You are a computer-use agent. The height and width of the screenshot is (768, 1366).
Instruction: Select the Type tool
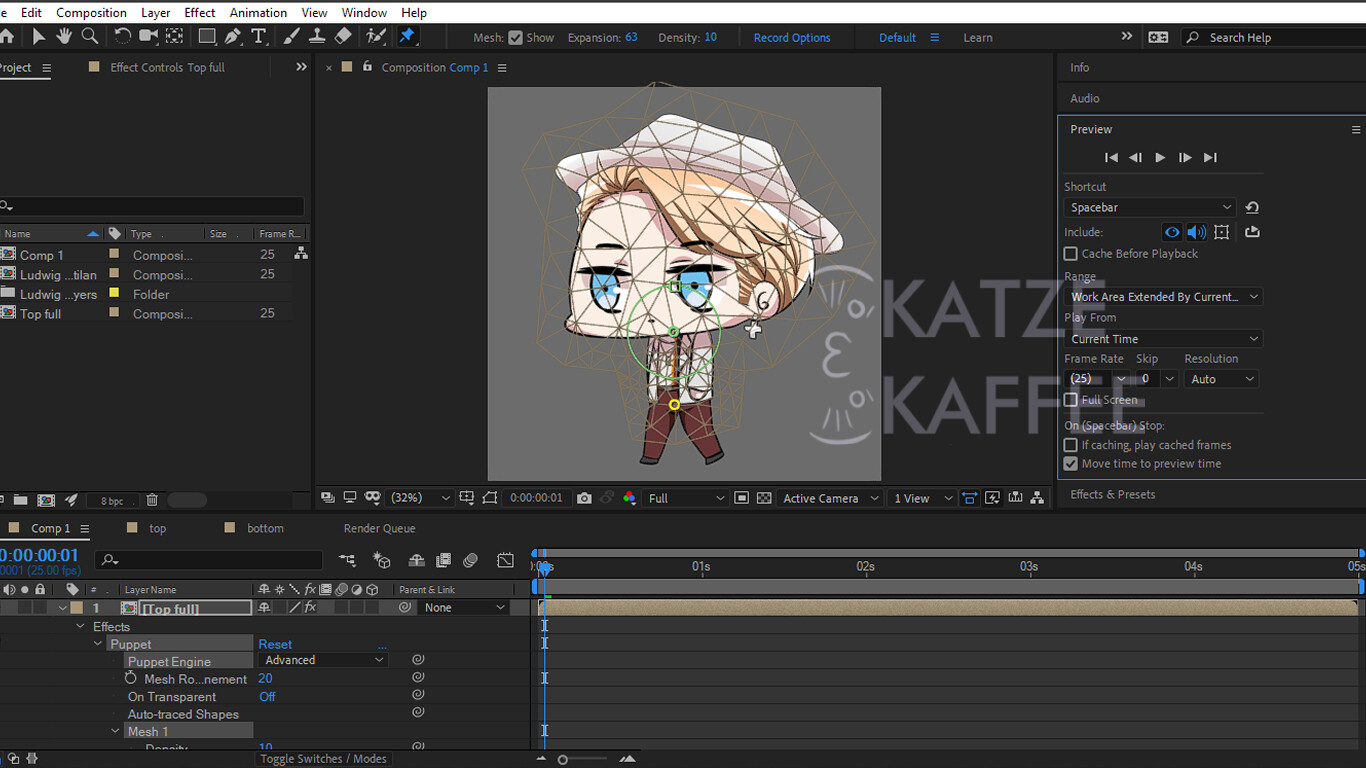(x=260, y=37)
